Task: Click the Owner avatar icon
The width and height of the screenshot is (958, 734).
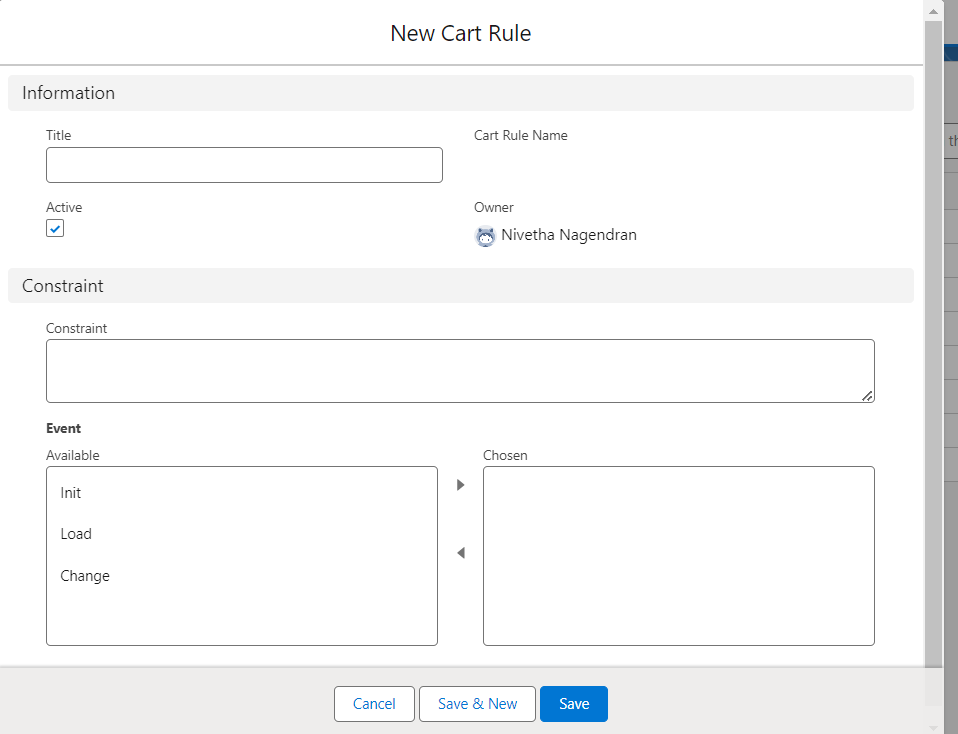Action: (x=485, y=236)
